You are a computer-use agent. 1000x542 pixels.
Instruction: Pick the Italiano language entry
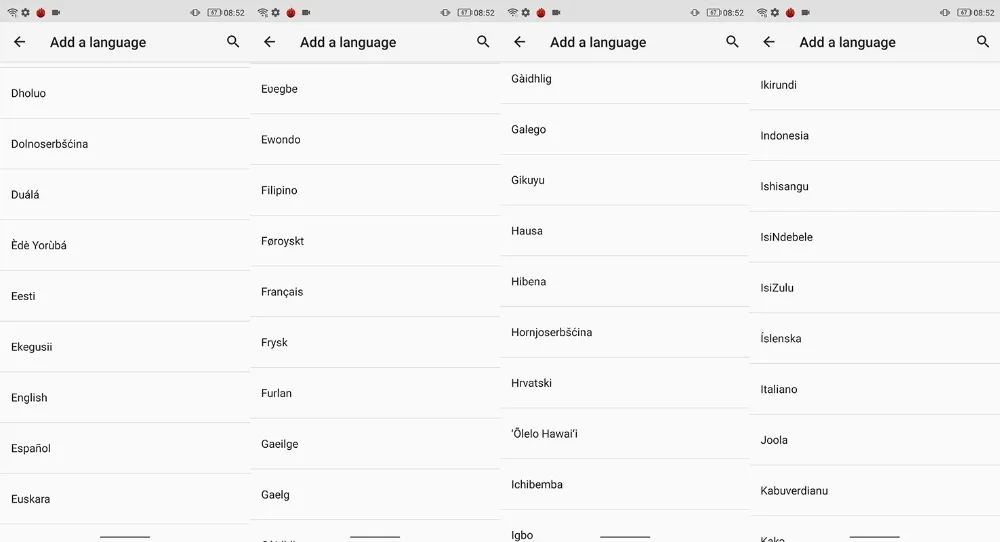875,389
